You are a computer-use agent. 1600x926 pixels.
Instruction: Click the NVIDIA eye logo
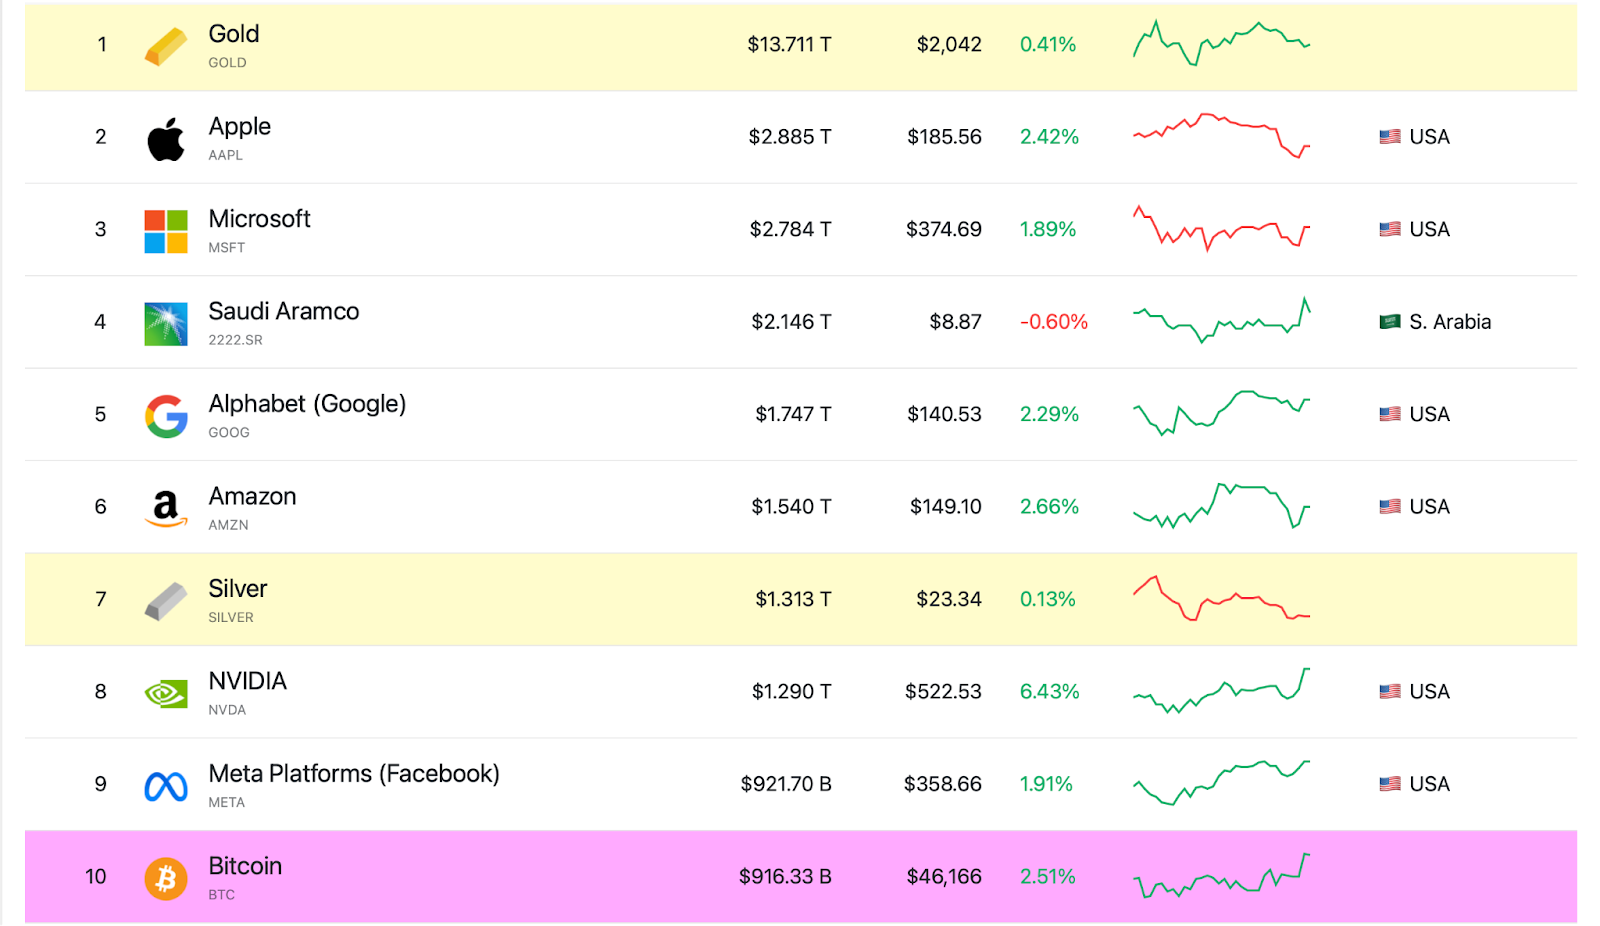(166, 693)
